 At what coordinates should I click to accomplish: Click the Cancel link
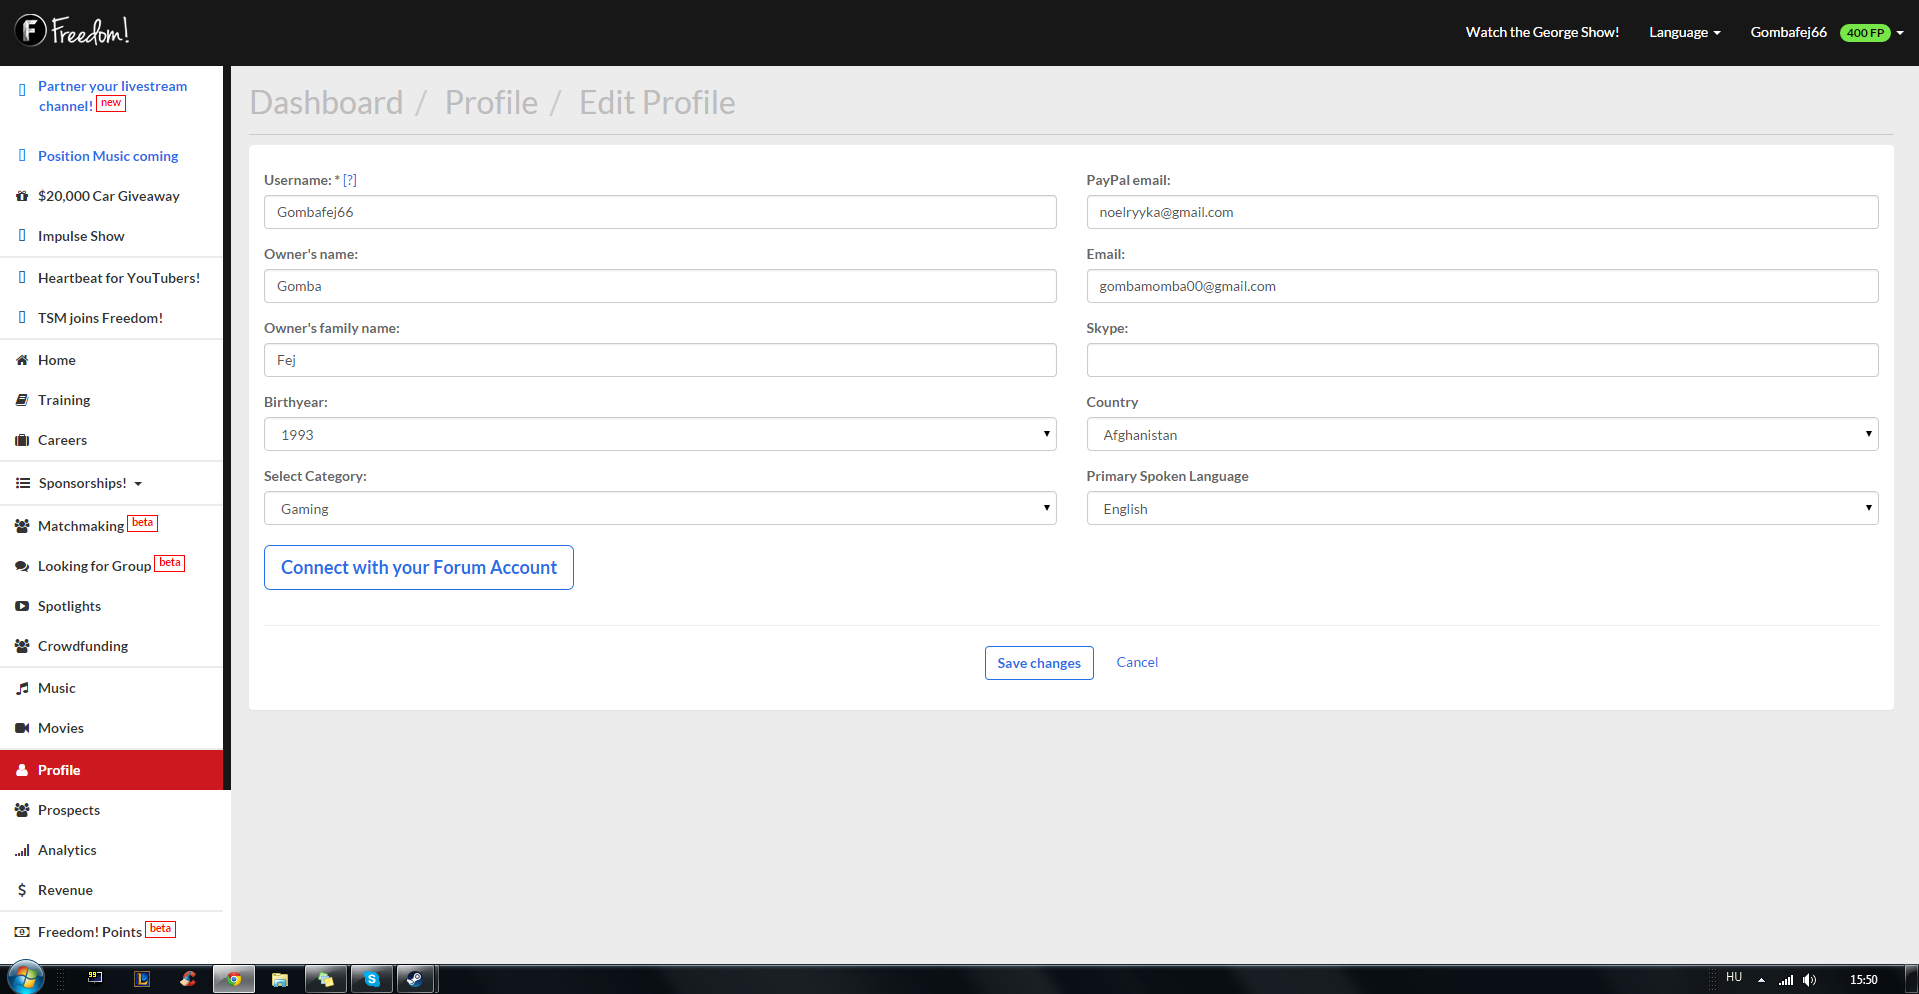[1137, 662]
